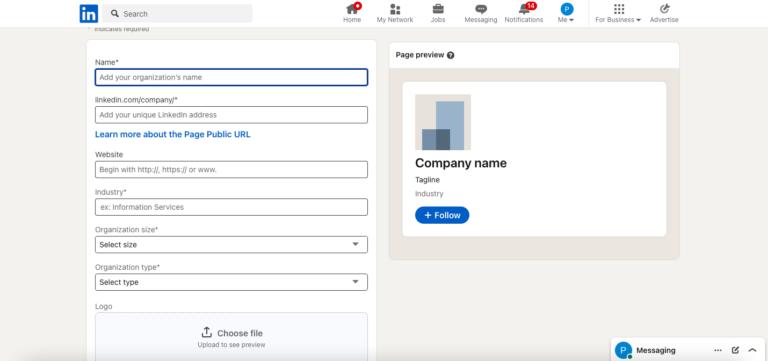The image size is (768, 361).
Task: Click the Advertise icon
Action: coord(664,9)
